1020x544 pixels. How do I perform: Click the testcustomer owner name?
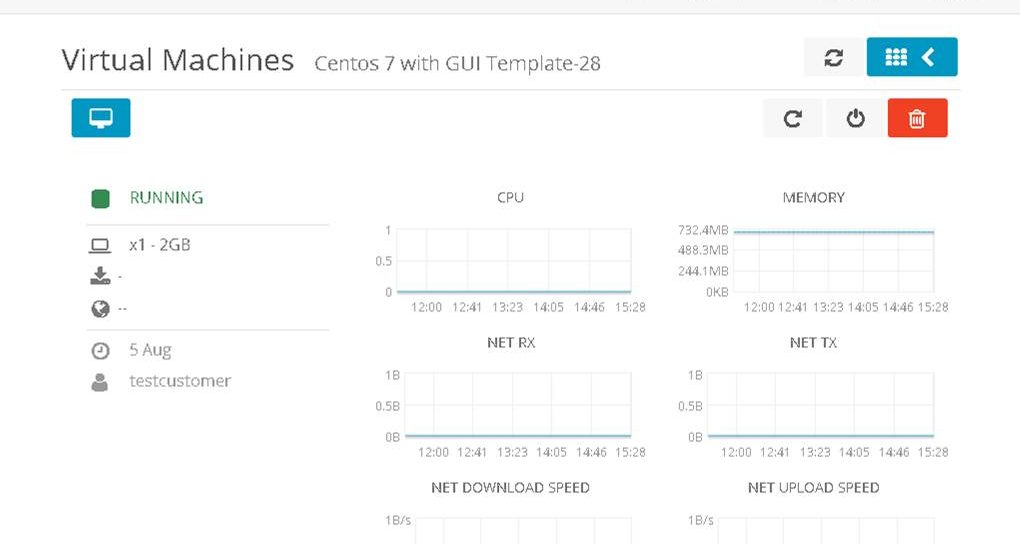(180, 381)
